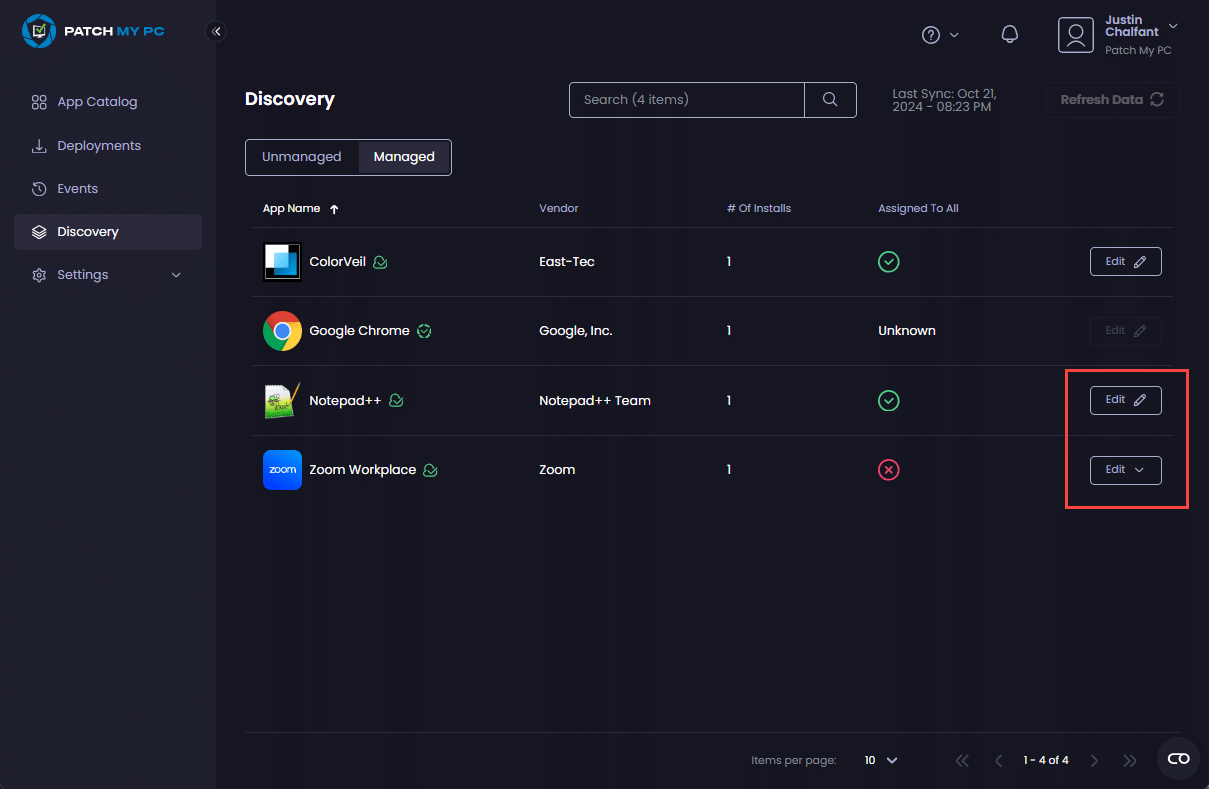Viewport: 1209px width, 789px height.
Task: Collapse the sidebar with double-chevron icon
Action: point(216,31)
